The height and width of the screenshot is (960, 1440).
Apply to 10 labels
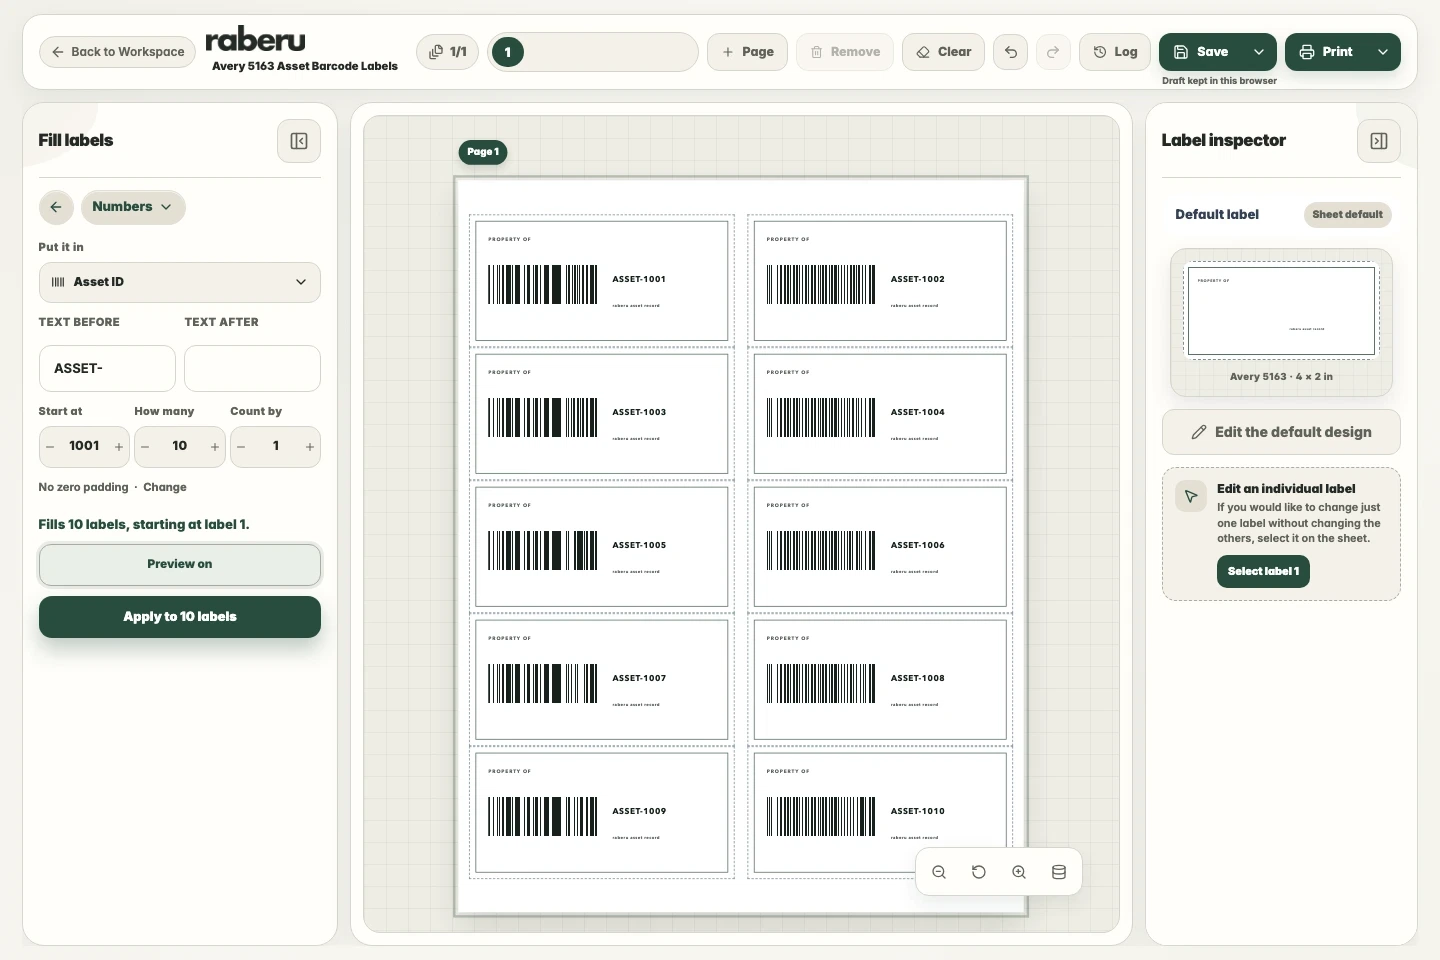[x=180, y=617]
